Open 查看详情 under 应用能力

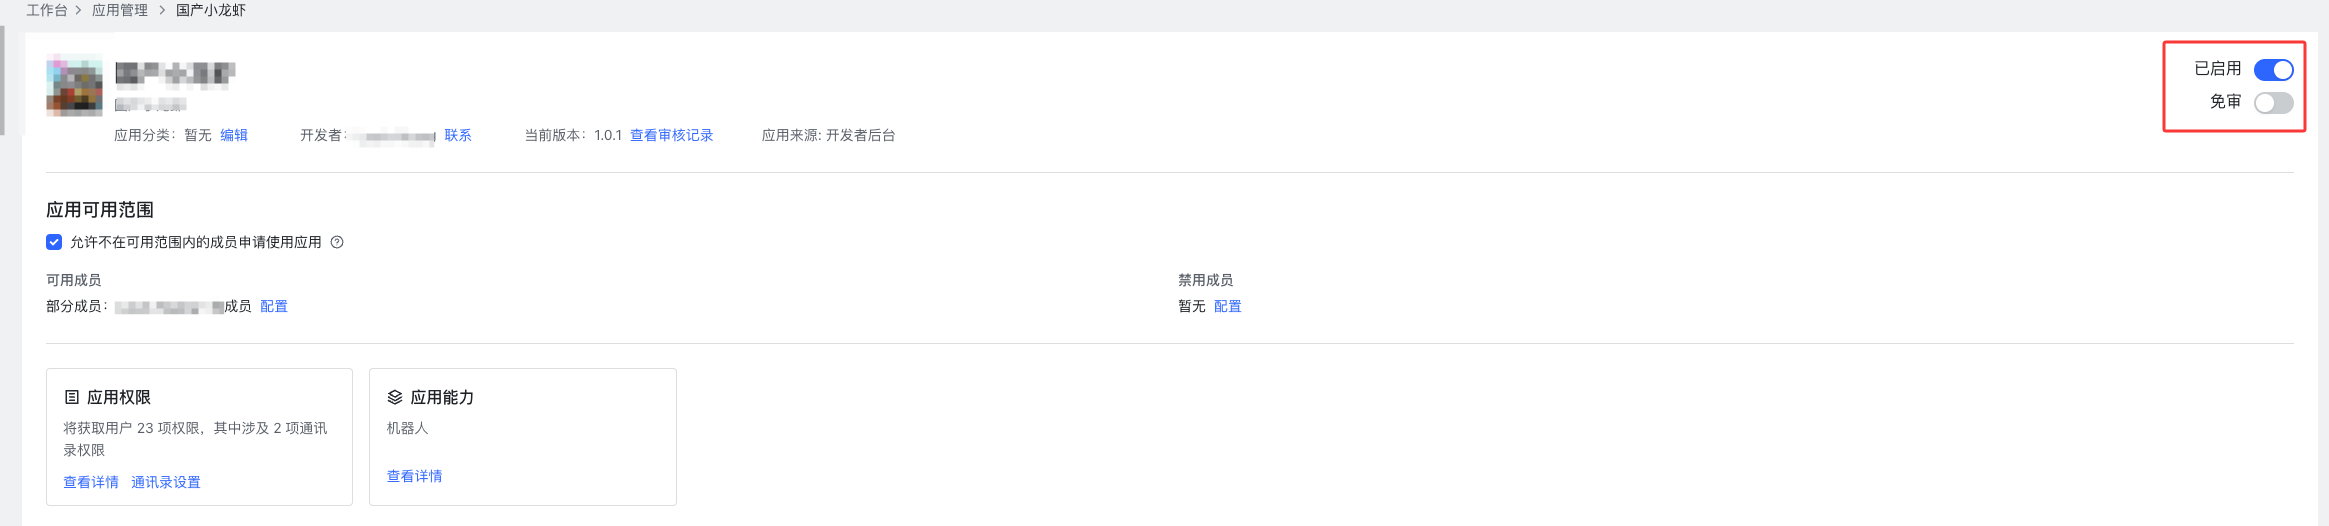(414, 476)
